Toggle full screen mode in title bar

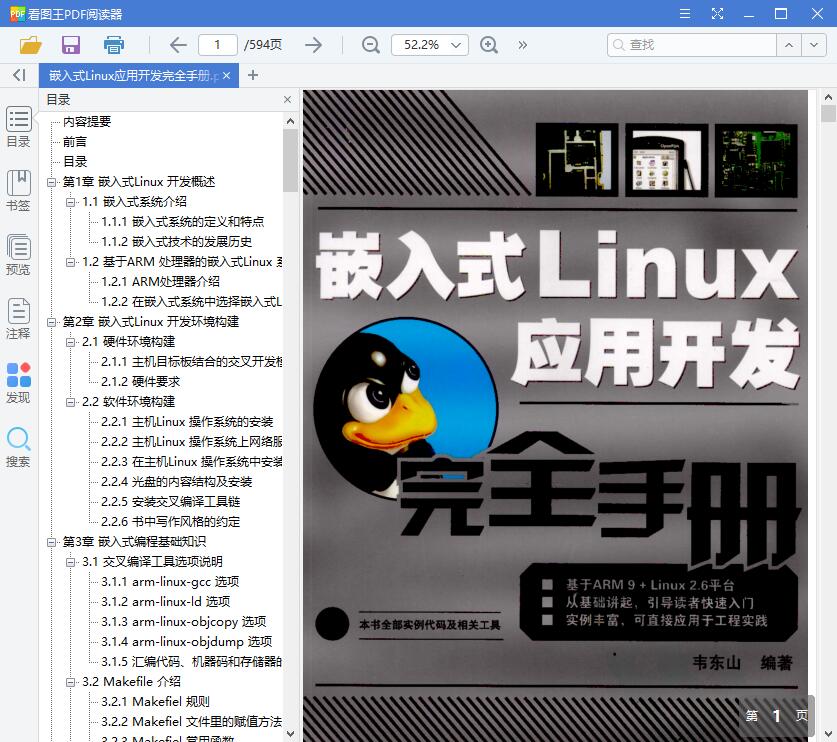point(717,14)
